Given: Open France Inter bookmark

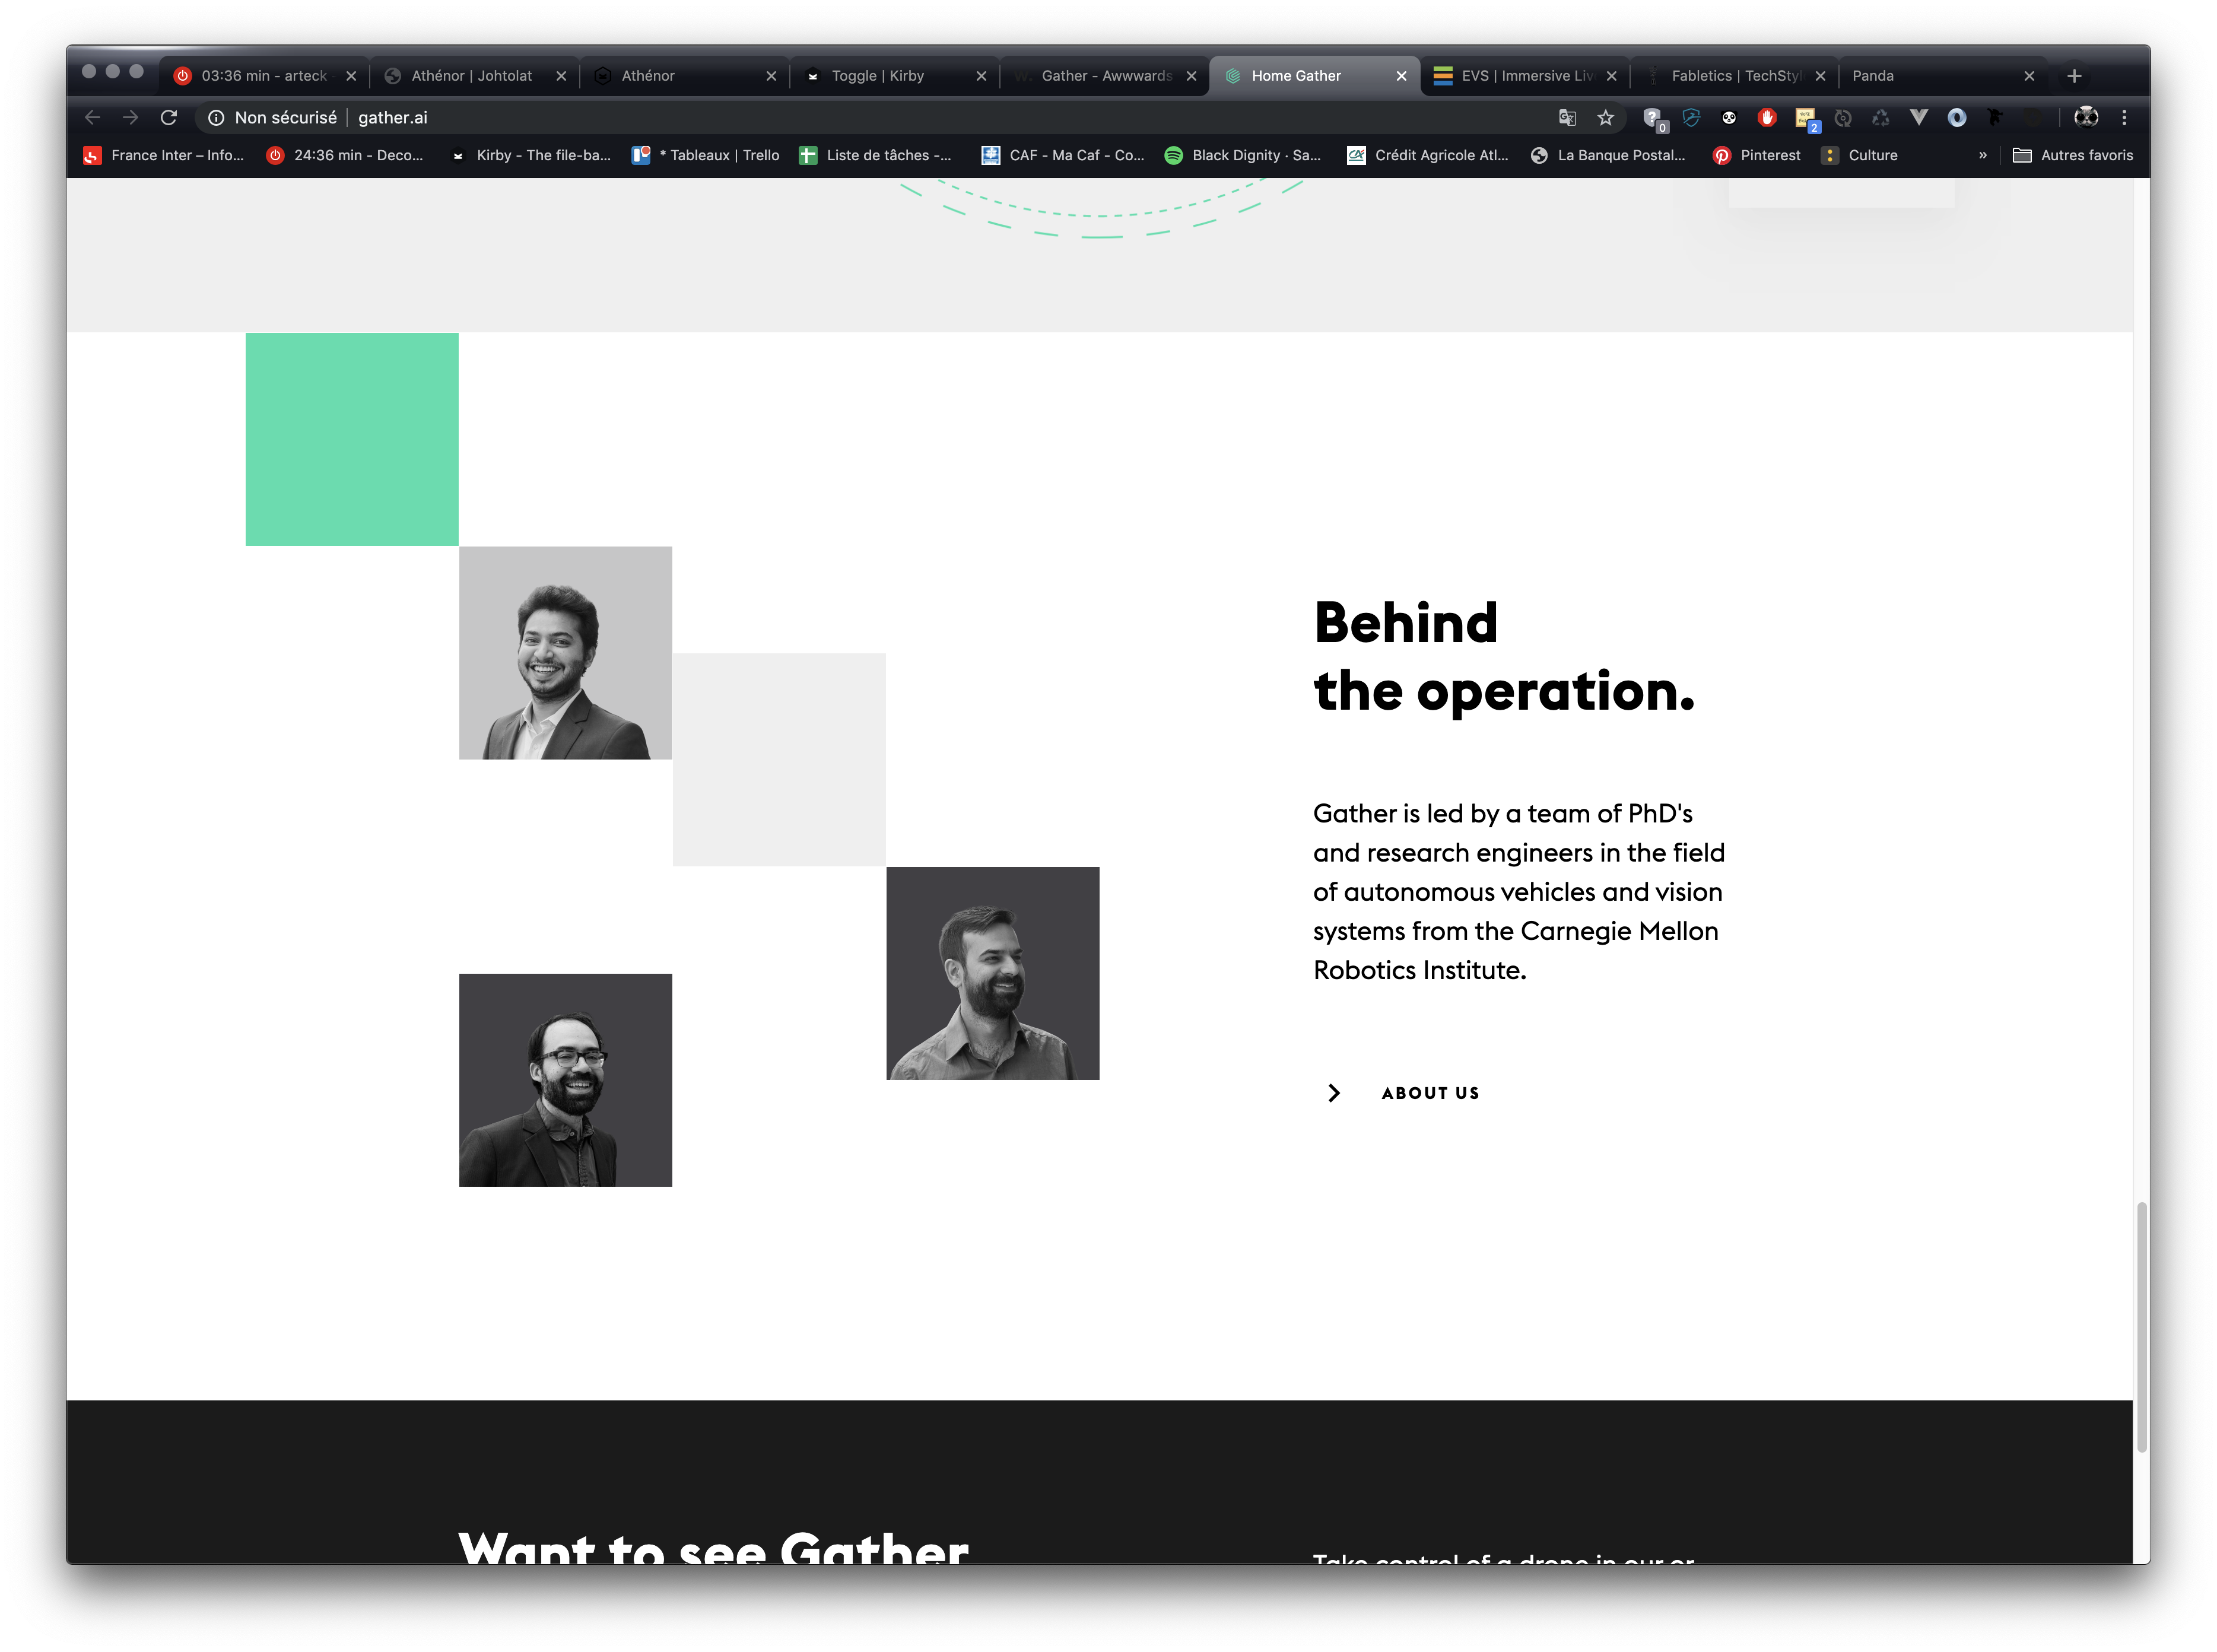Looking at the screenshot, I should point(163,156).
